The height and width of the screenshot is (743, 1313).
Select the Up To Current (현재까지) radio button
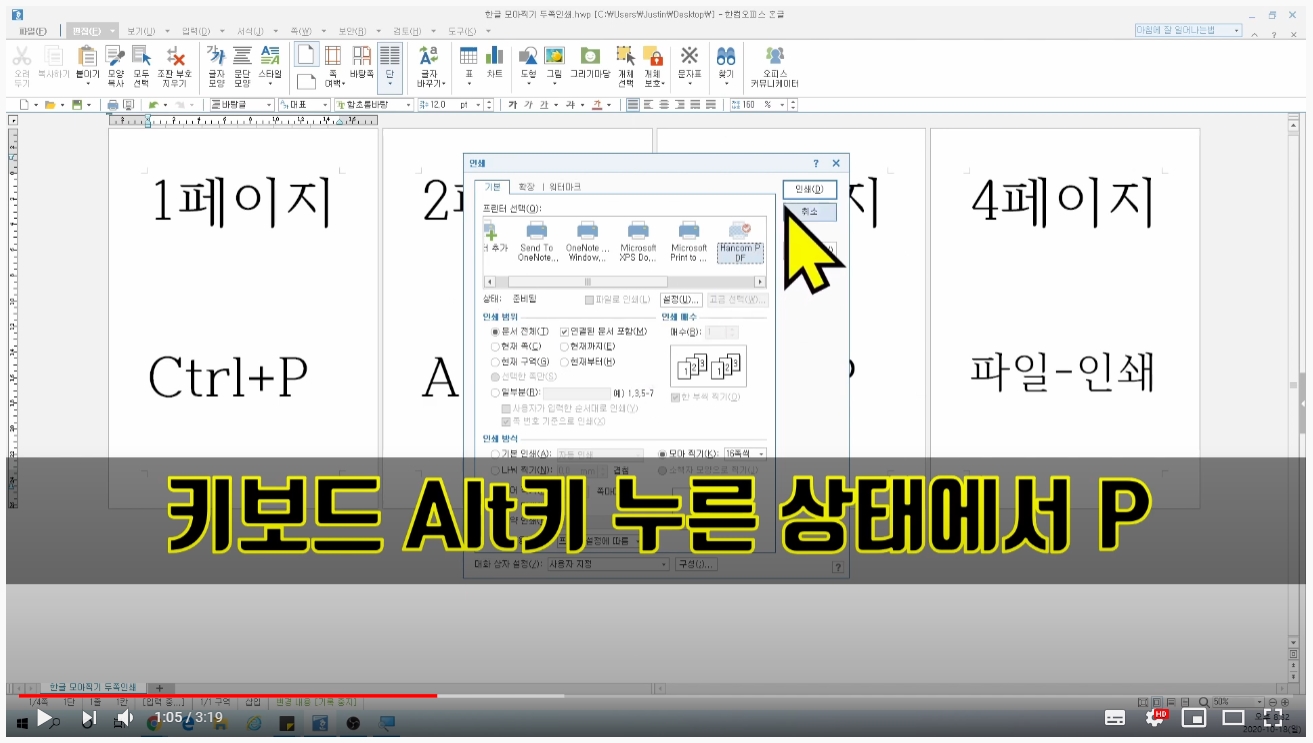click(565, 346)
